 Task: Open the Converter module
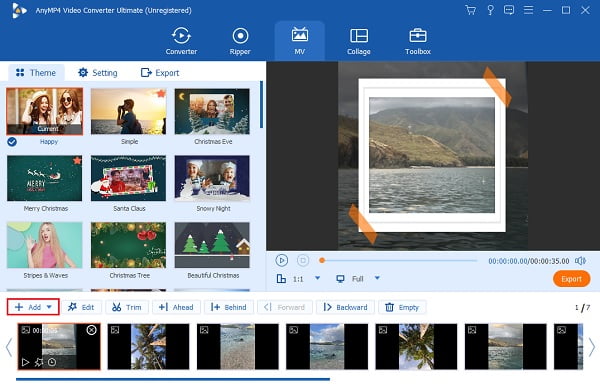pyautogui.click(x=181, y=41)
